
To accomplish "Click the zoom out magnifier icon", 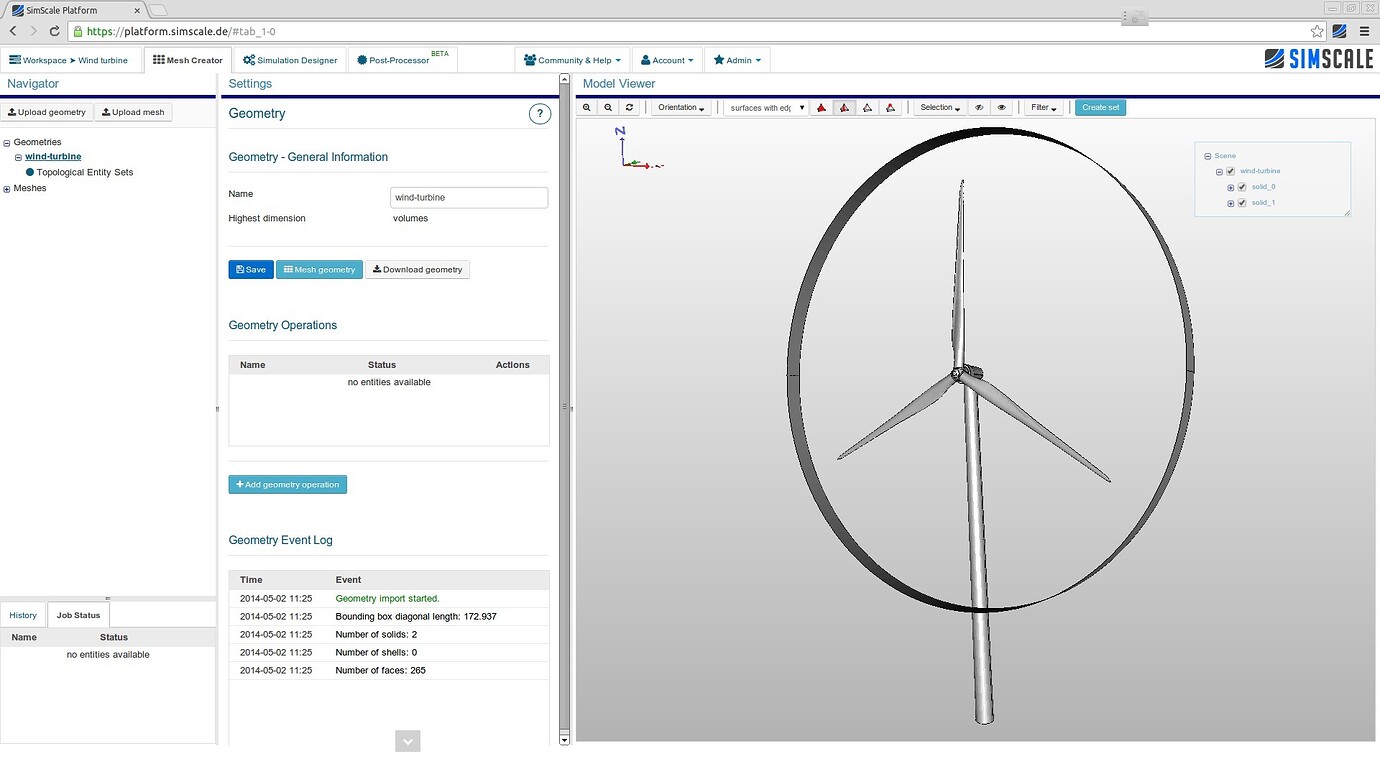I will pos(608,107).
